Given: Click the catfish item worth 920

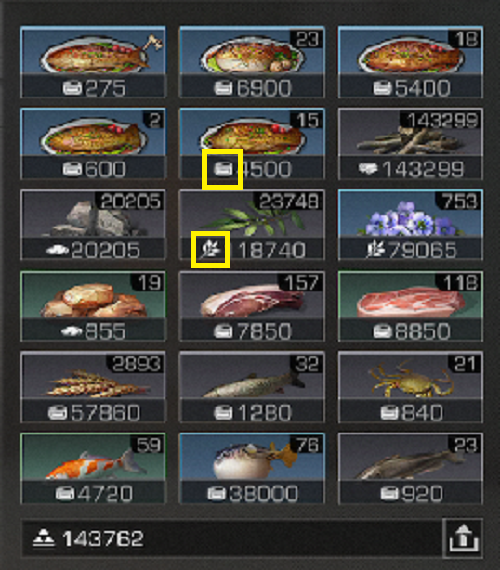Looking at the screenshot, I should pyautogui.click(x=410, y=468).
